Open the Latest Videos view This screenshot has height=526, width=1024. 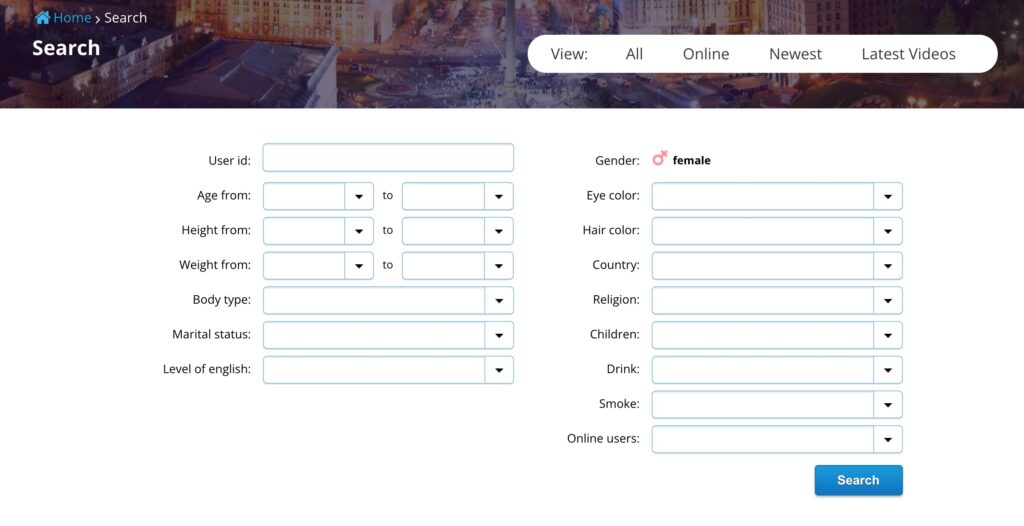coord(908,54)
